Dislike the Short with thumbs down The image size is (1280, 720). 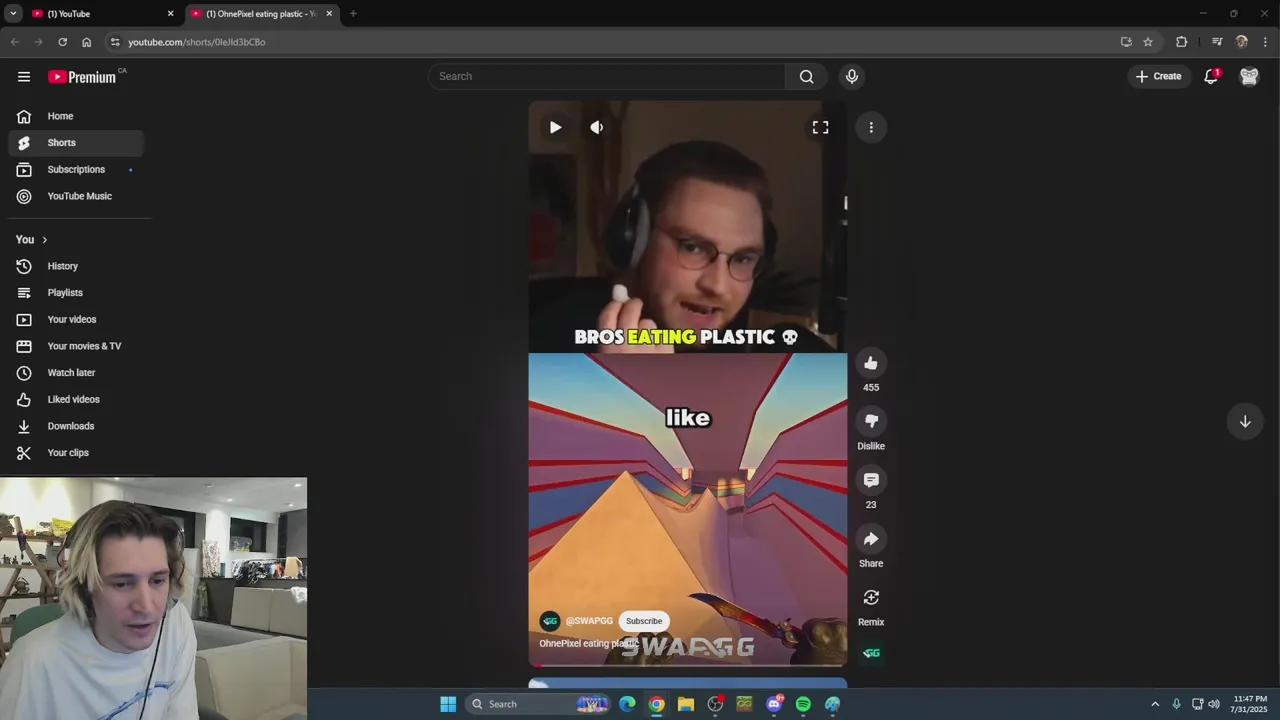871,422
